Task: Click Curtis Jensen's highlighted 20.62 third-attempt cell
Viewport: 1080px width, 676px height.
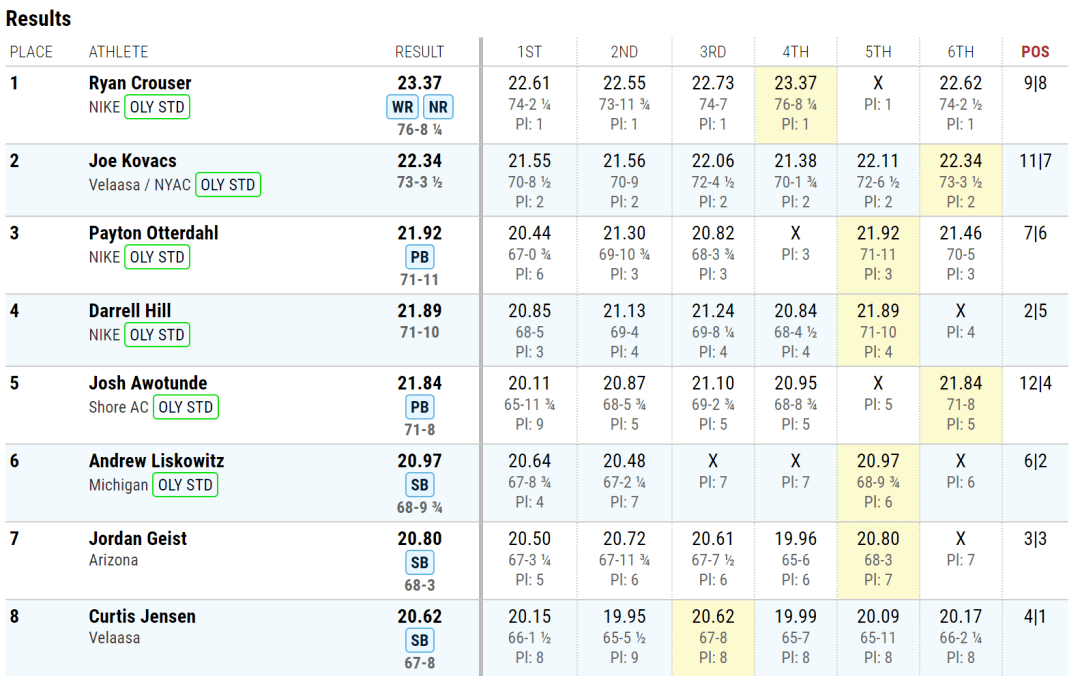Action: click(x=712, y=637)
